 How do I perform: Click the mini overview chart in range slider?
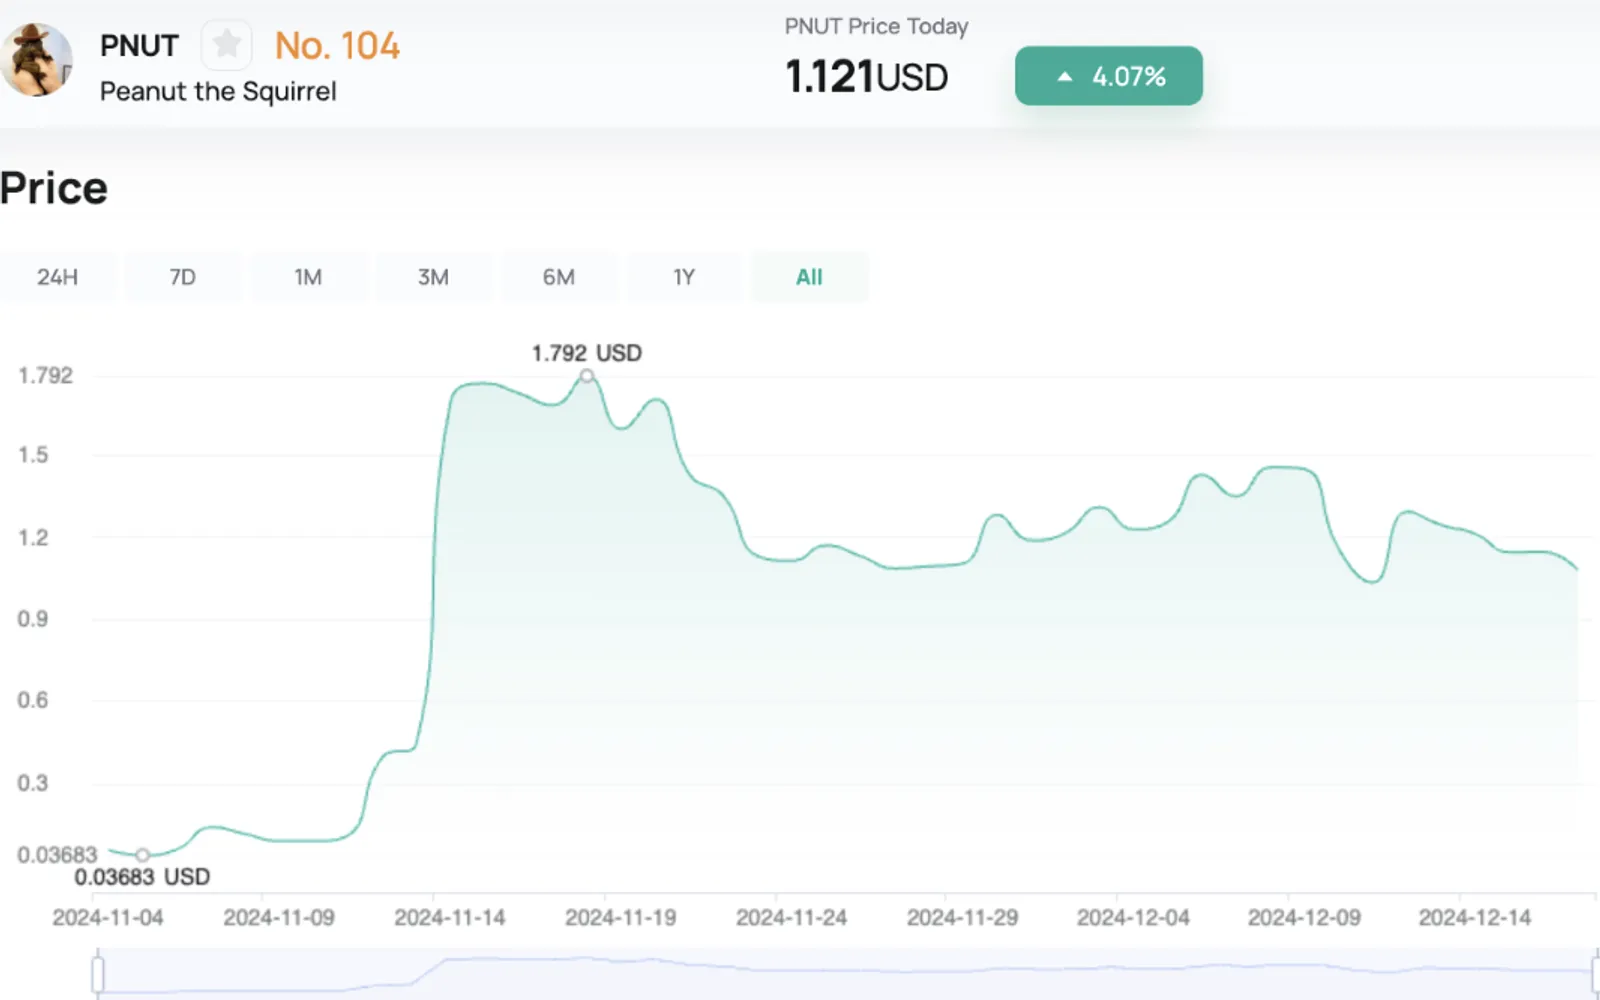[x=847, y=974]
